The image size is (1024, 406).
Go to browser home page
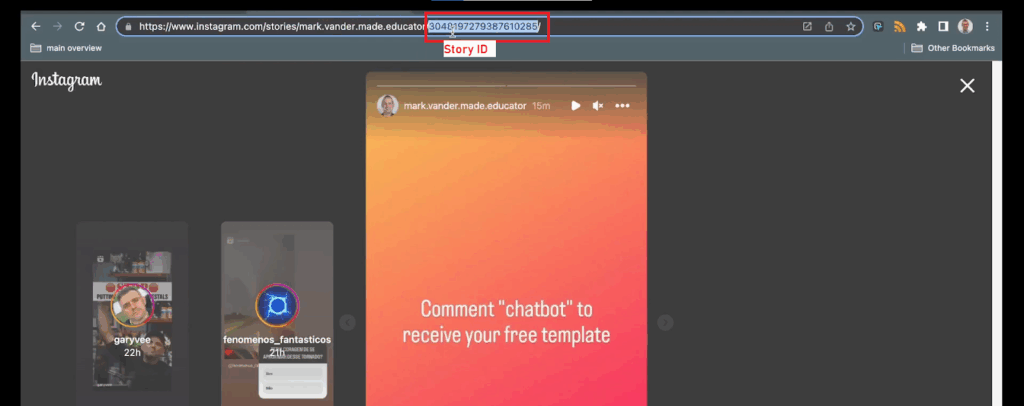click(101, 26)
